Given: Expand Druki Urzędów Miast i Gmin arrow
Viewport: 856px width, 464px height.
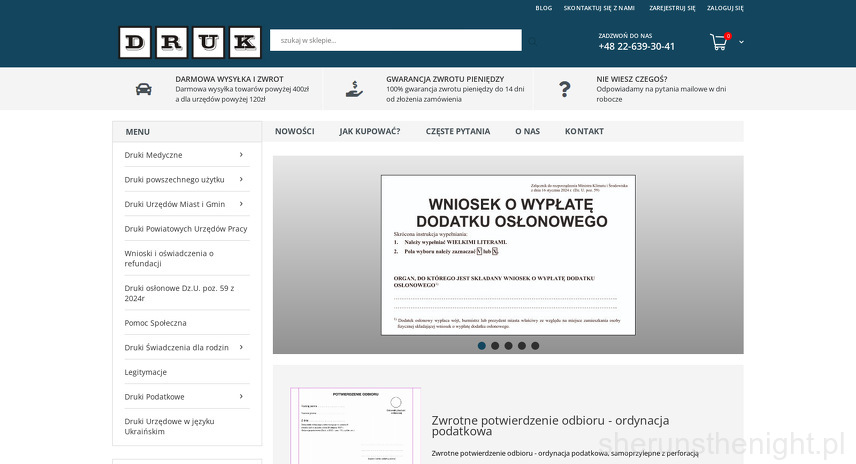Looking at the screenshot, I should tap(241, 204).
